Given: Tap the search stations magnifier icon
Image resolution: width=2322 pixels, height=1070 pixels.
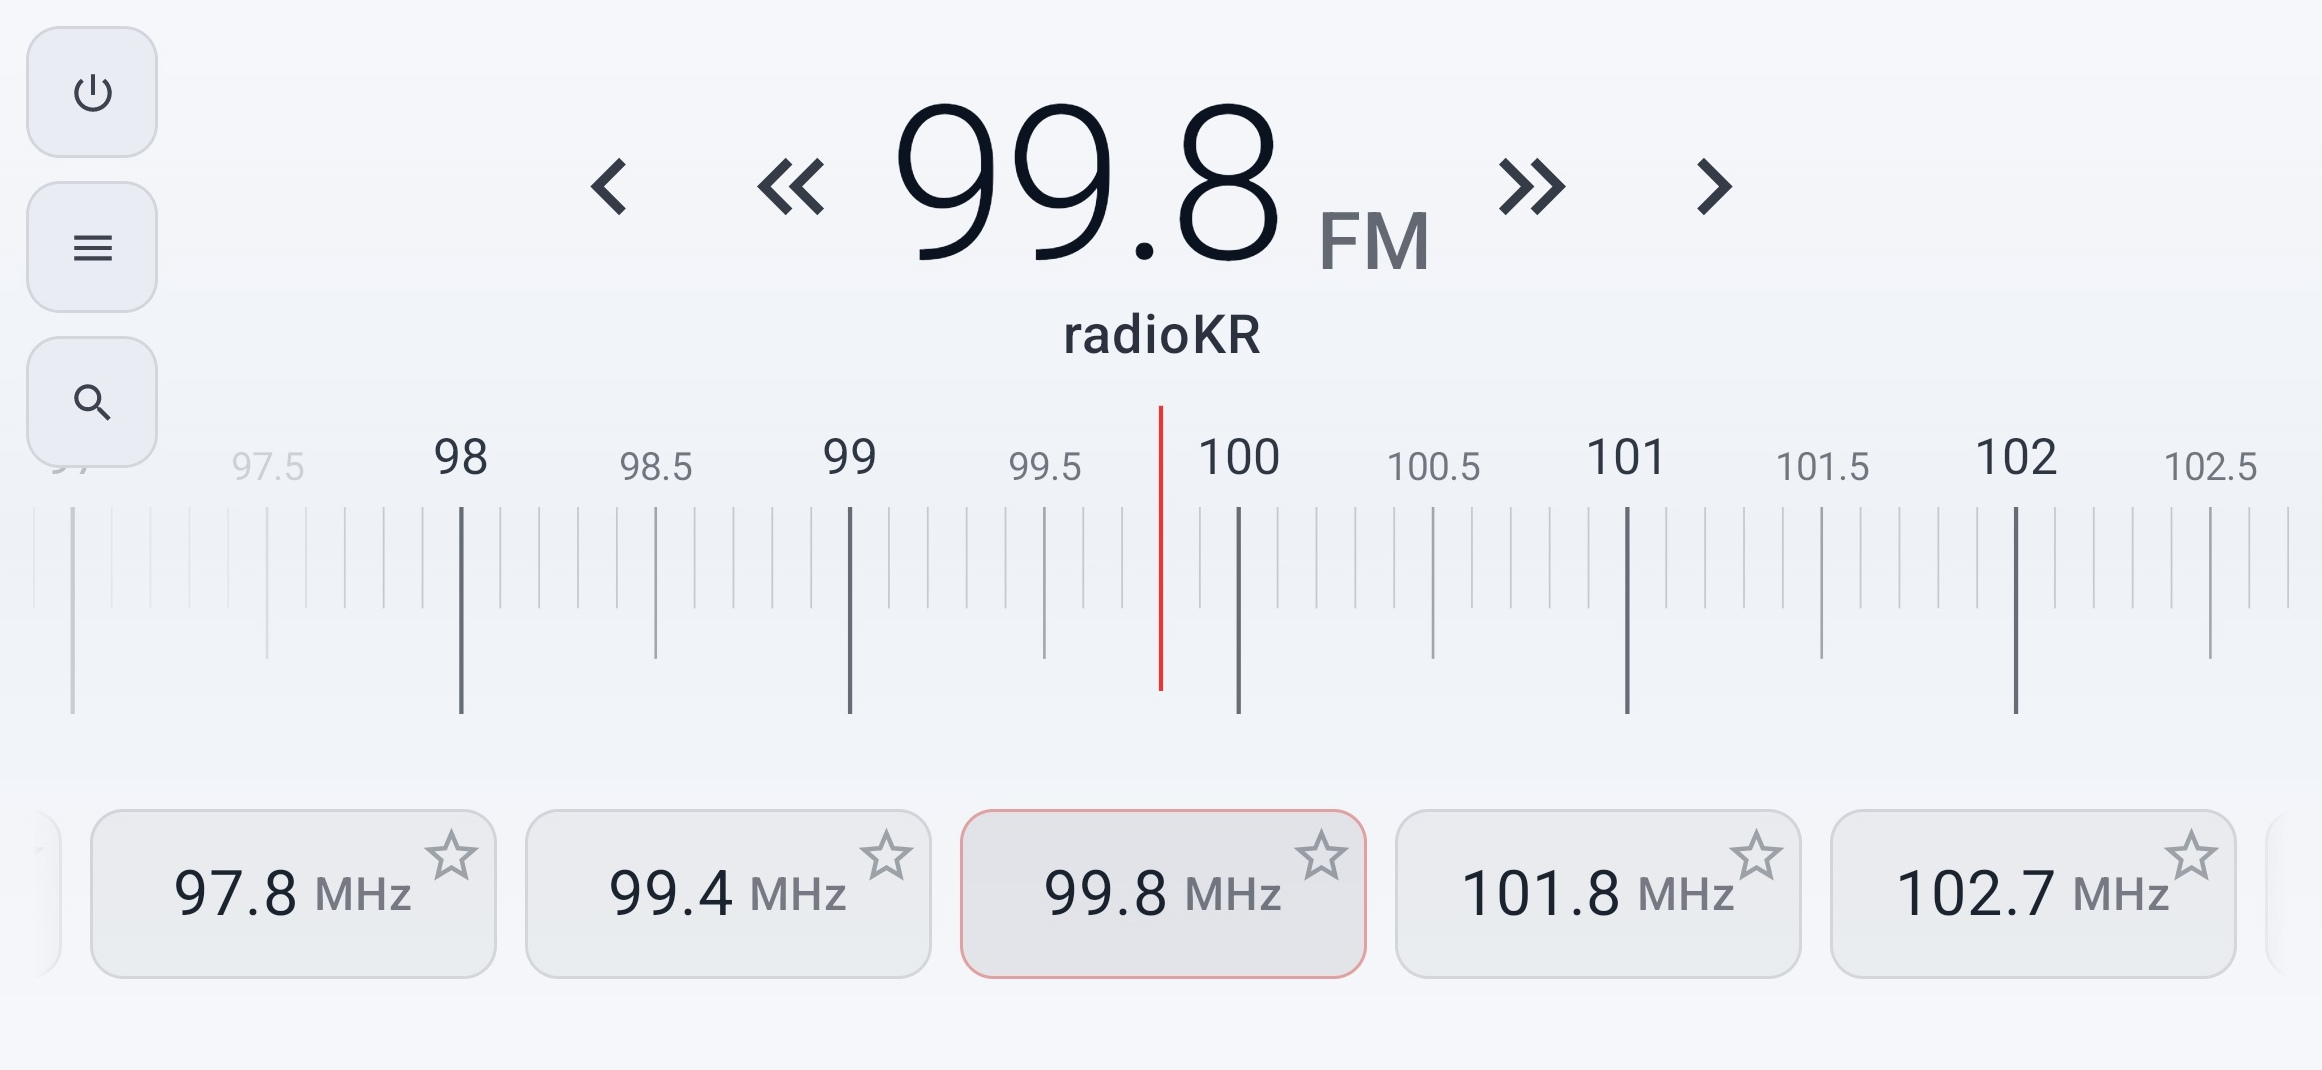Looking at the screenshot, I should (x=92, y=402).
